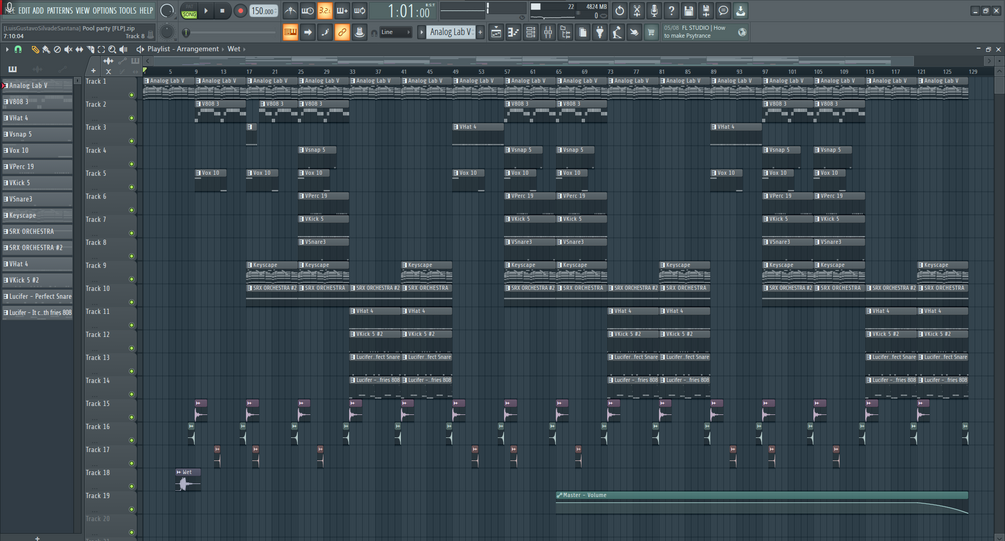Open the Mixer view
This screenshot has height=541, width=1005.
[x=548, y=32]
